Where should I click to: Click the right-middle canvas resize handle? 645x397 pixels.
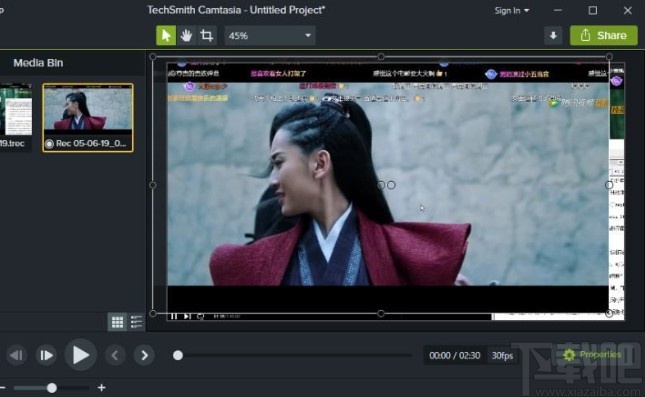(x=609, y=185)
